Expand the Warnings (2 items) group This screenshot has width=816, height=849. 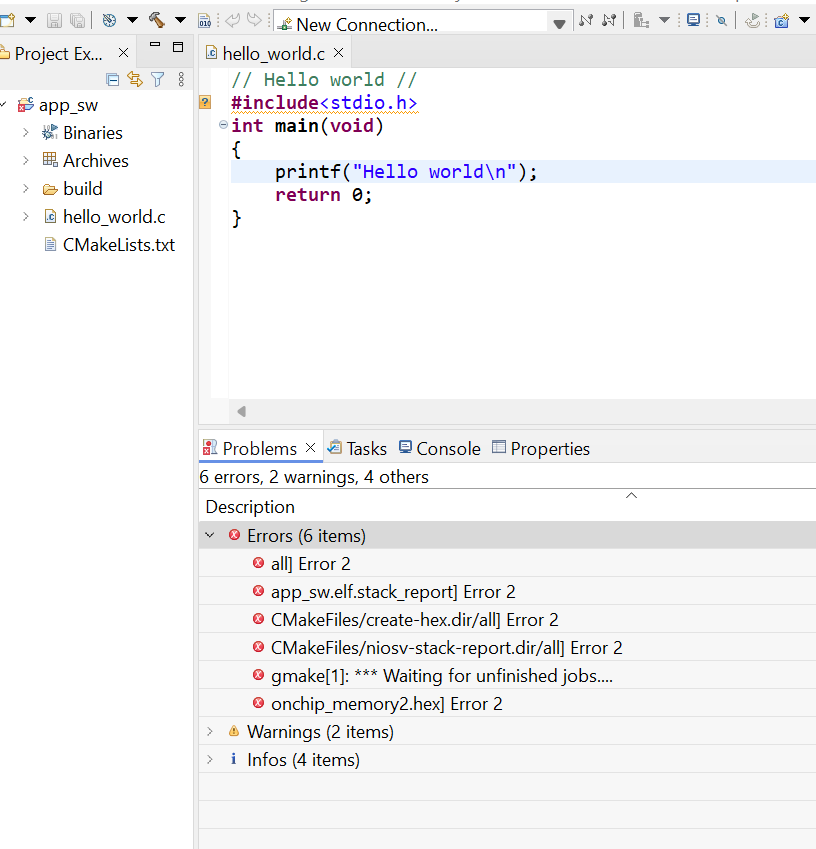210,732
